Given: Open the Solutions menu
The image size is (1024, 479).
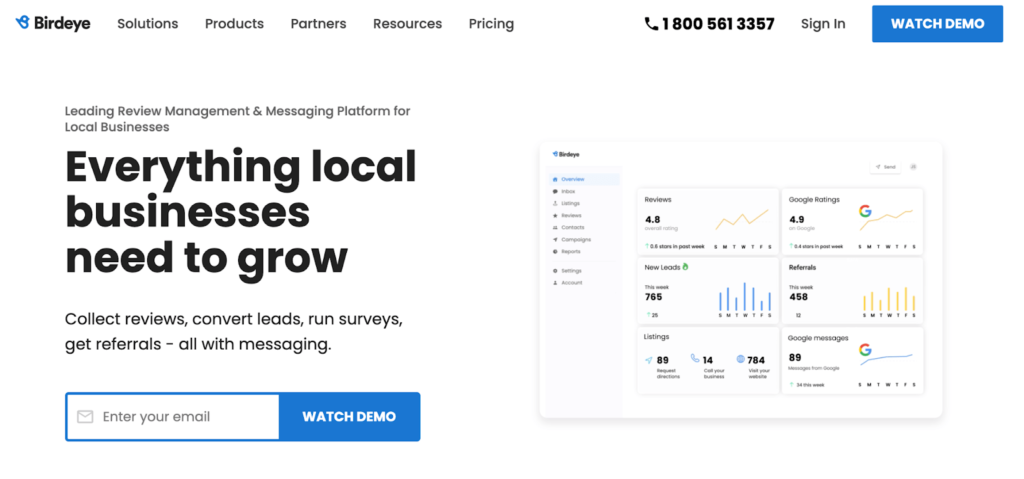Looking at the screenshot, I should click(148, 24).
